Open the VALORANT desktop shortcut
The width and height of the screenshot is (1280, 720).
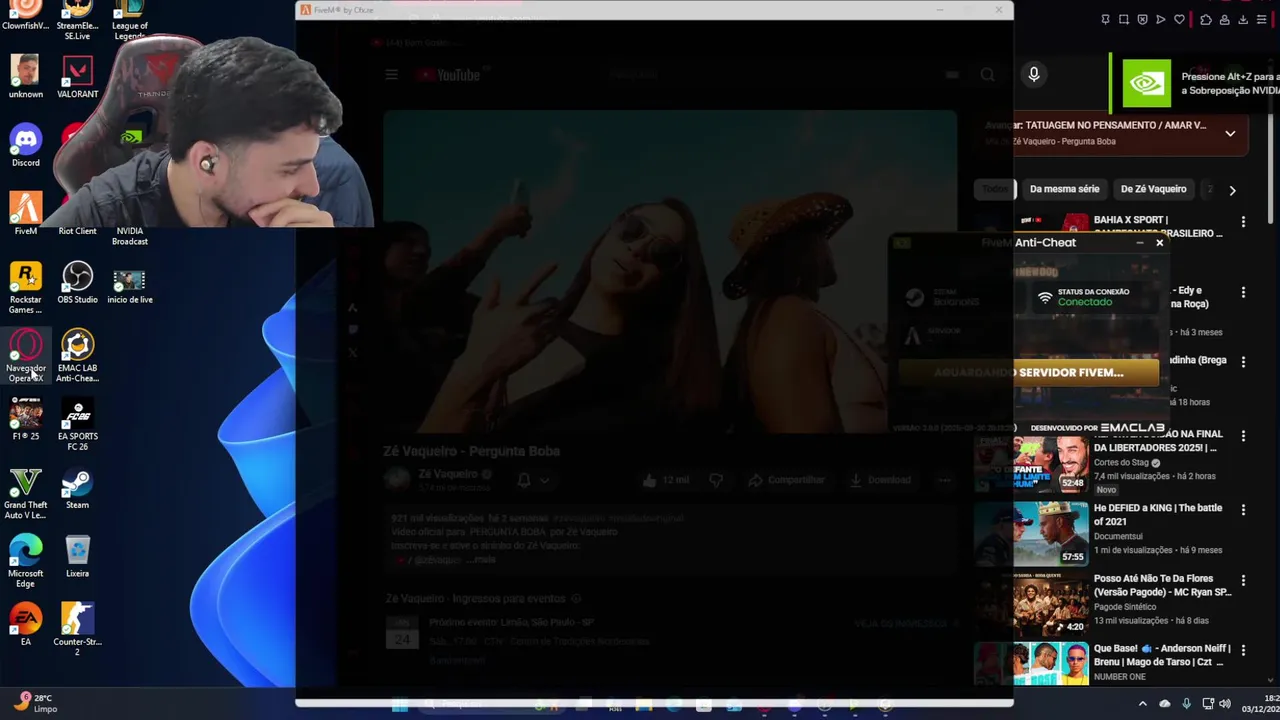77,77
